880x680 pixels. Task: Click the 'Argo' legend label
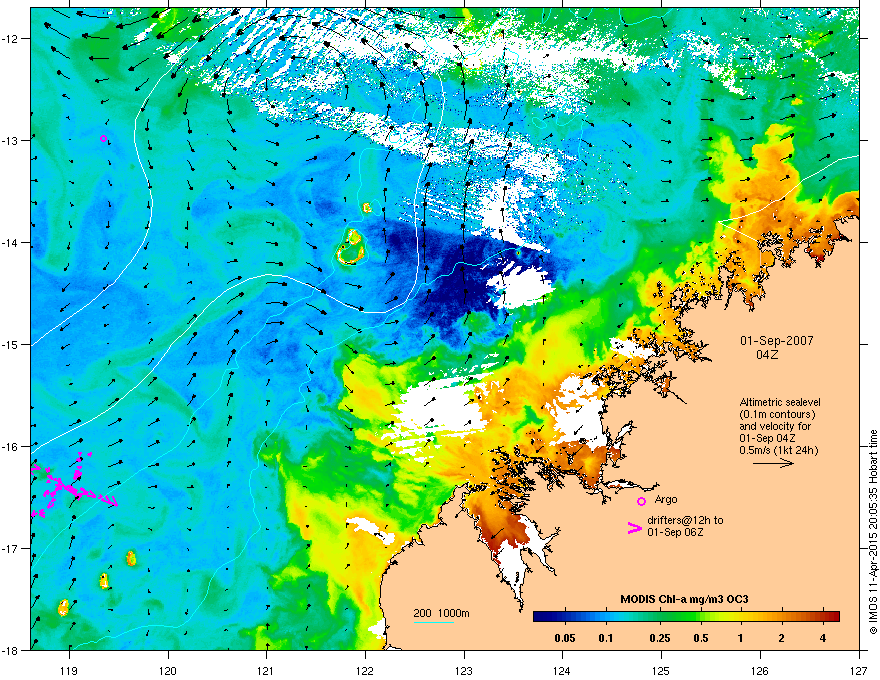[x=666, y=499]
